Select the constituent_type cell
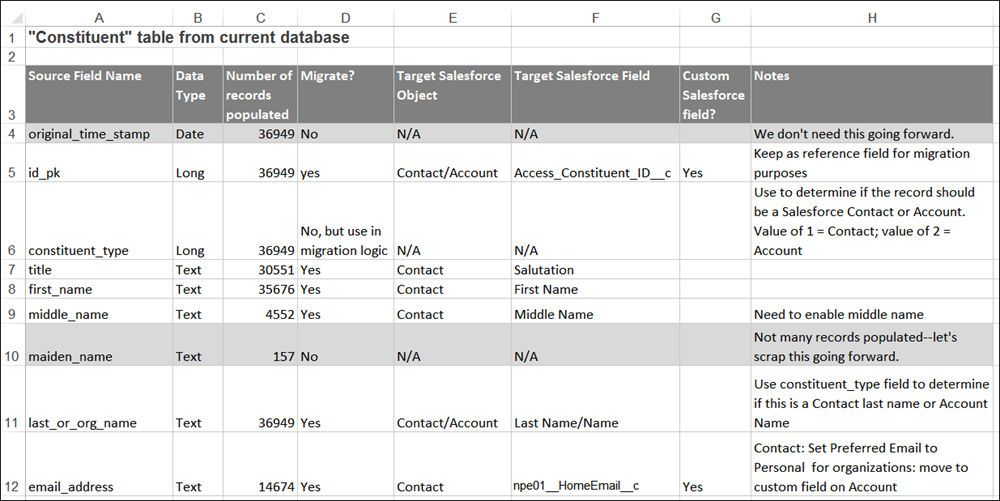Image resolution: width=1000 pixels, height=501 pixels. (x=99, y=221)
